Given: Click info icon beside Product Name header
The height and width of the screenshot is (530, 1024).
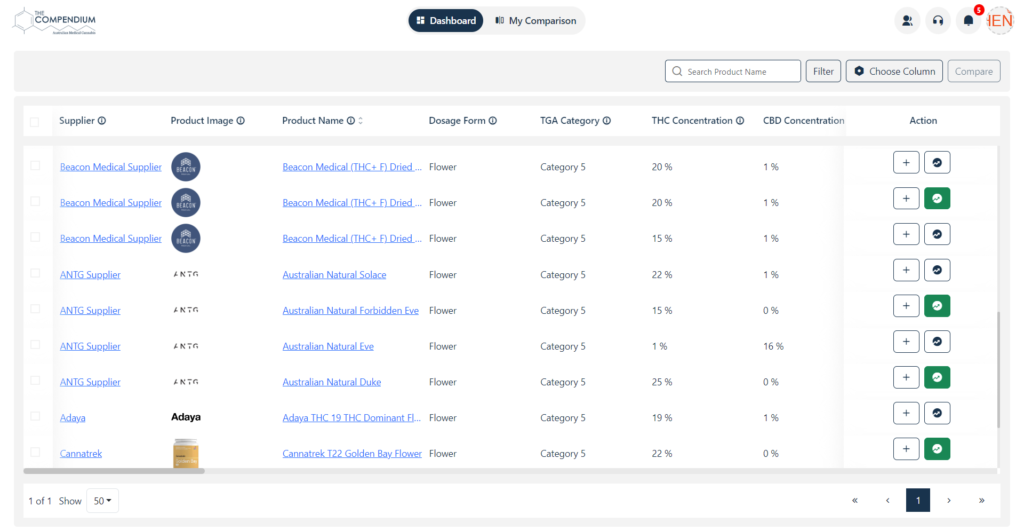Looking at the screenshot, I should click(x=351, y=121).
